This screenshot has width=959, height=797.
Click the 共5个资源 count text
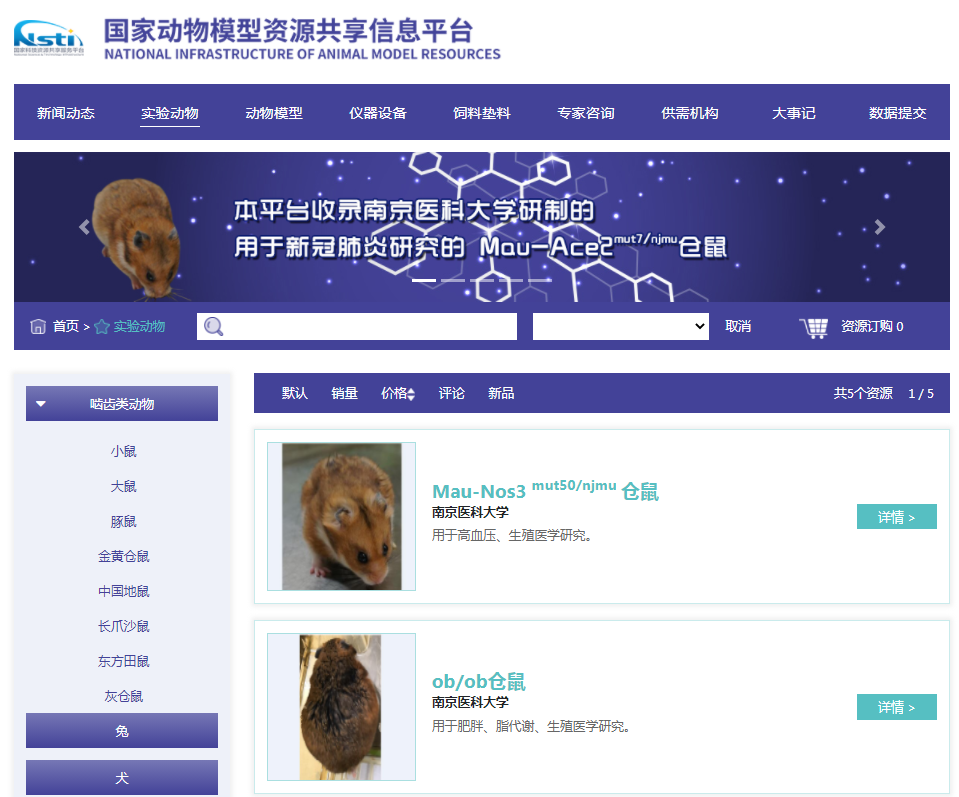pyautogui.click(x=863, y=393)
